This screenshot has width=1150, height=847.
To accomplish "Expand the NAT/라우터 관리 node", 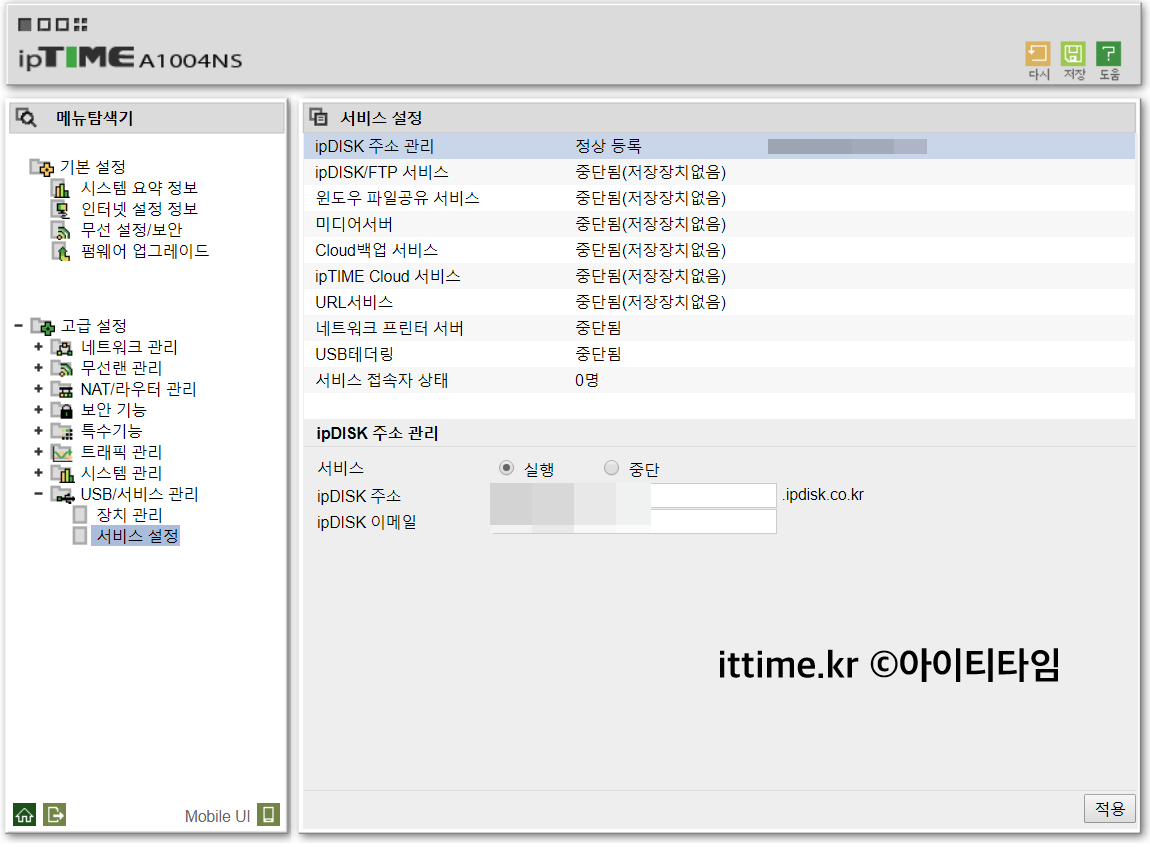I will click(38, 389).
